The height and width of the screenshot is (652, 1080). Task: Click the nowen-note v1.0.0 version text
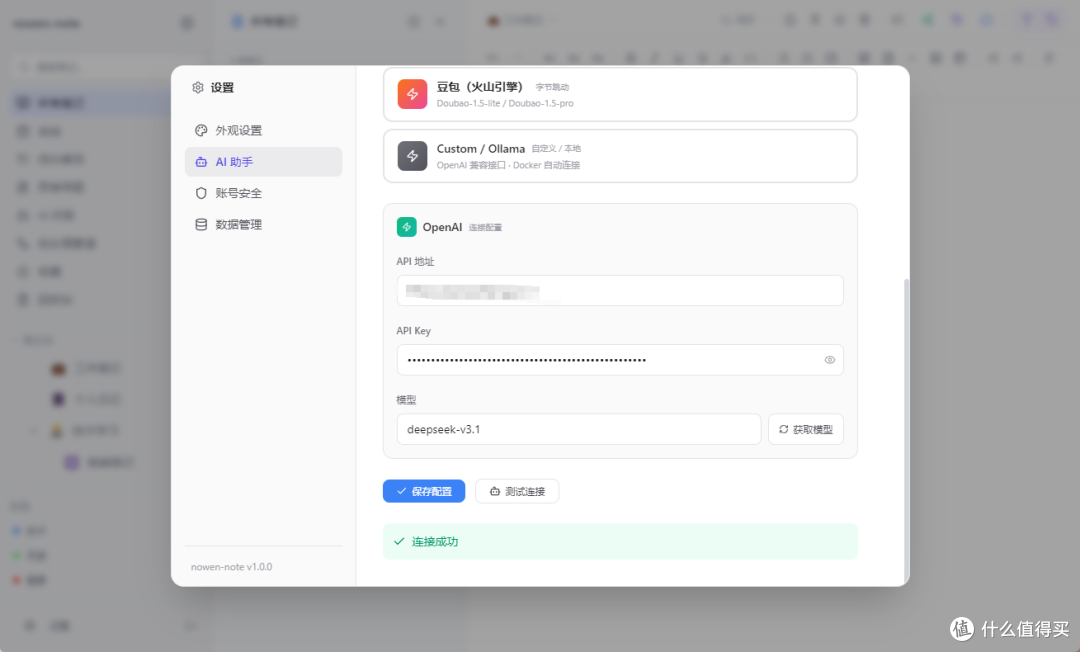(x=231, y=567)
